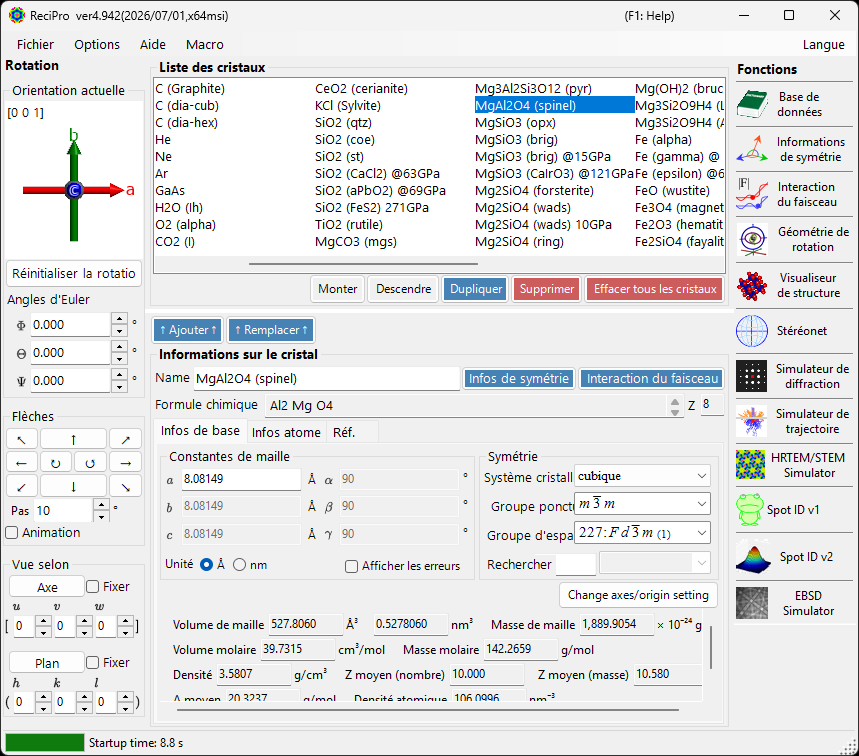859x756 pixels.
Task: Click the Dupliquer button
Action: (476, 289)
